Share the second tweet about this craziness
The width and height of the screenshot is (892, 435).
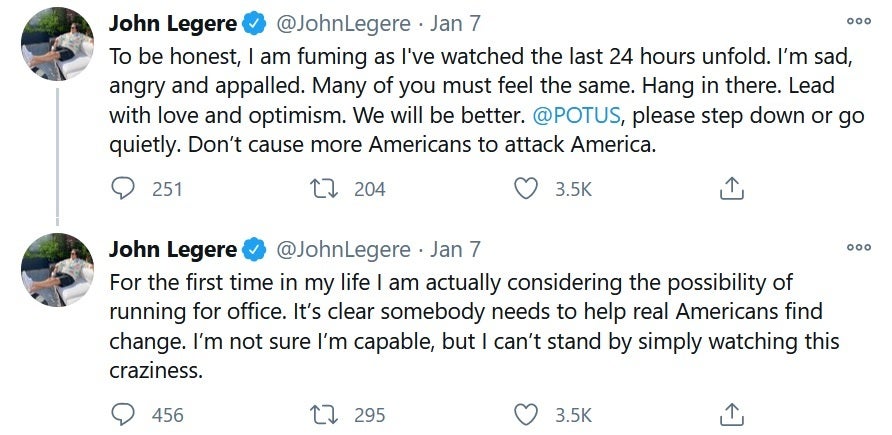(x=731, y=413)
